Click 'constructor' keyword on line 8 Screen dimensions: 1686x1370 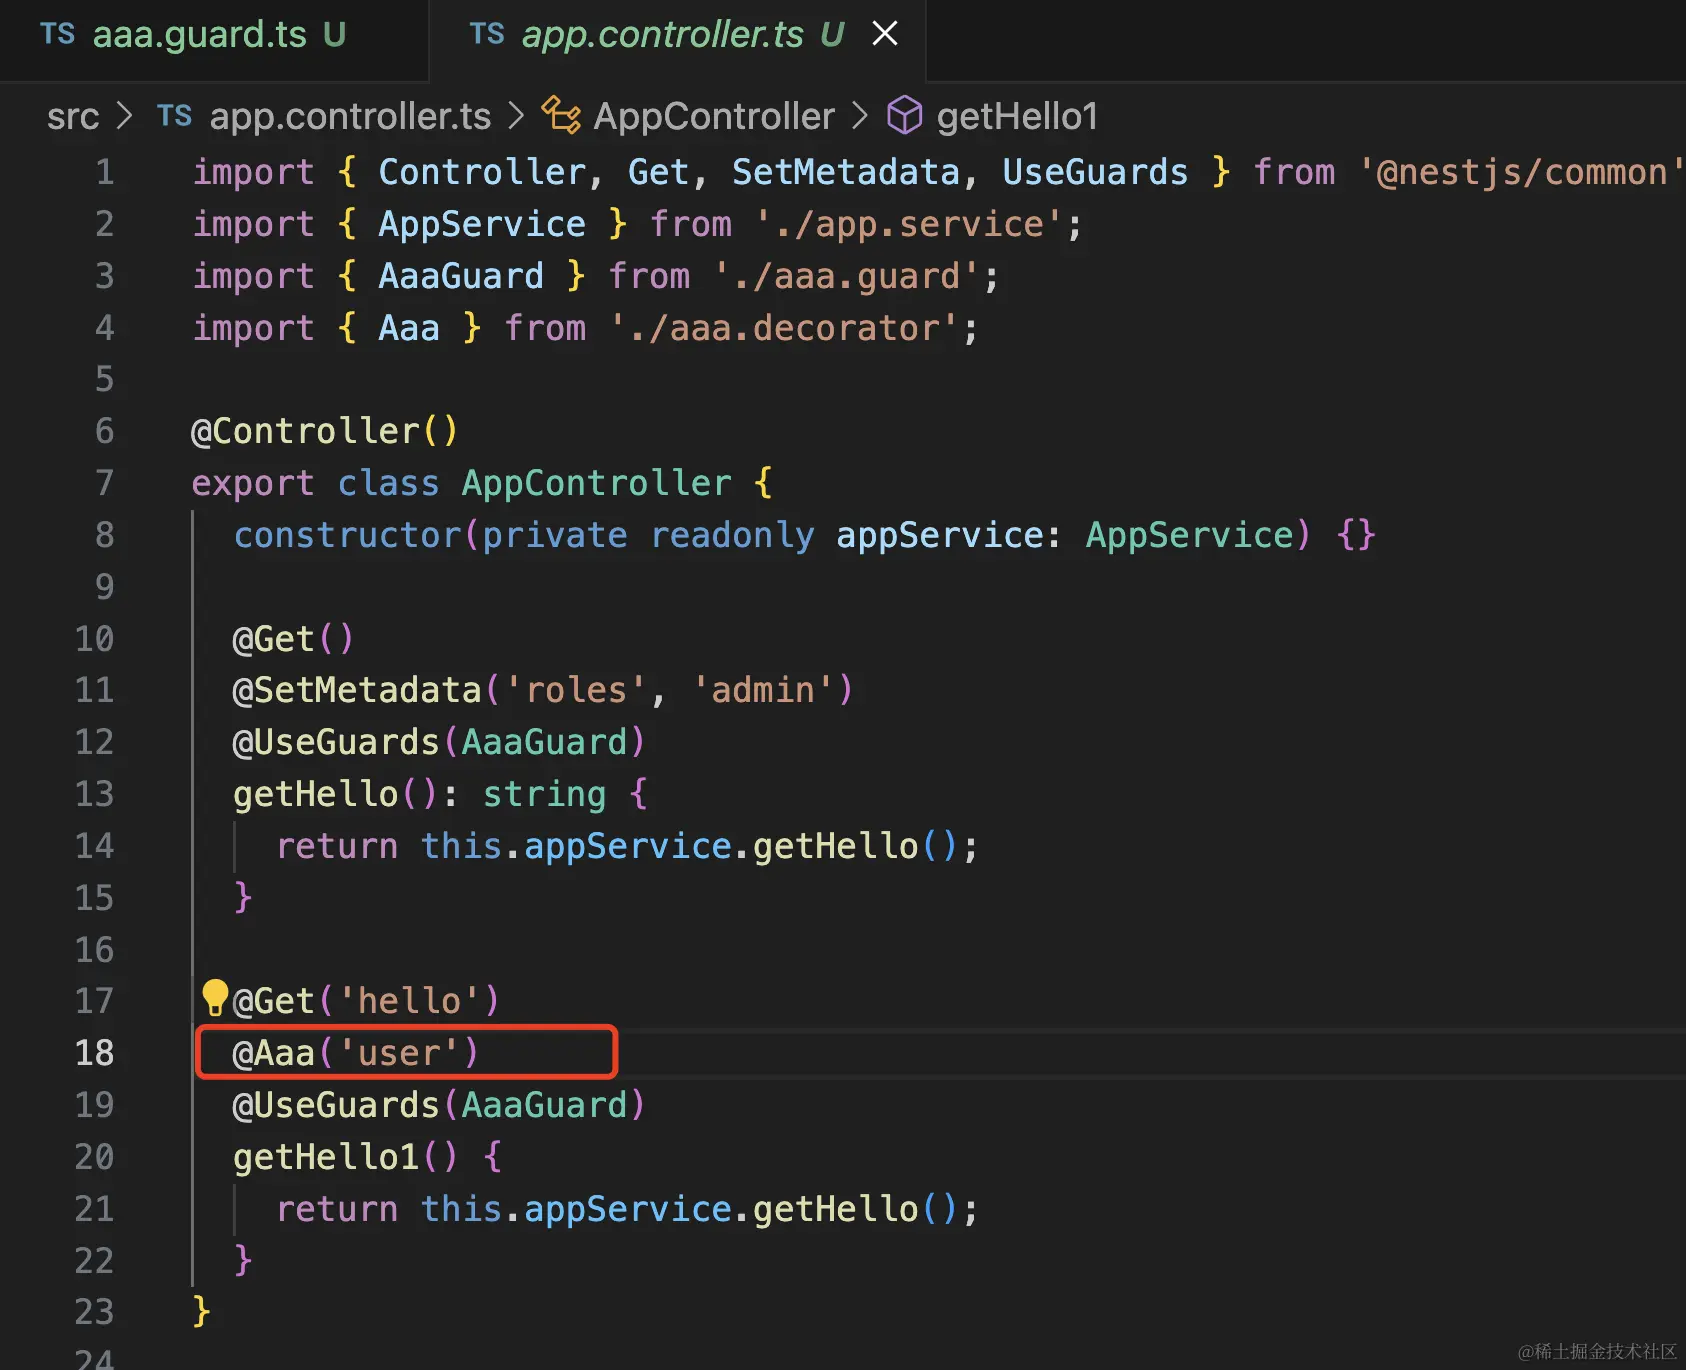click(x=347, y=535)
